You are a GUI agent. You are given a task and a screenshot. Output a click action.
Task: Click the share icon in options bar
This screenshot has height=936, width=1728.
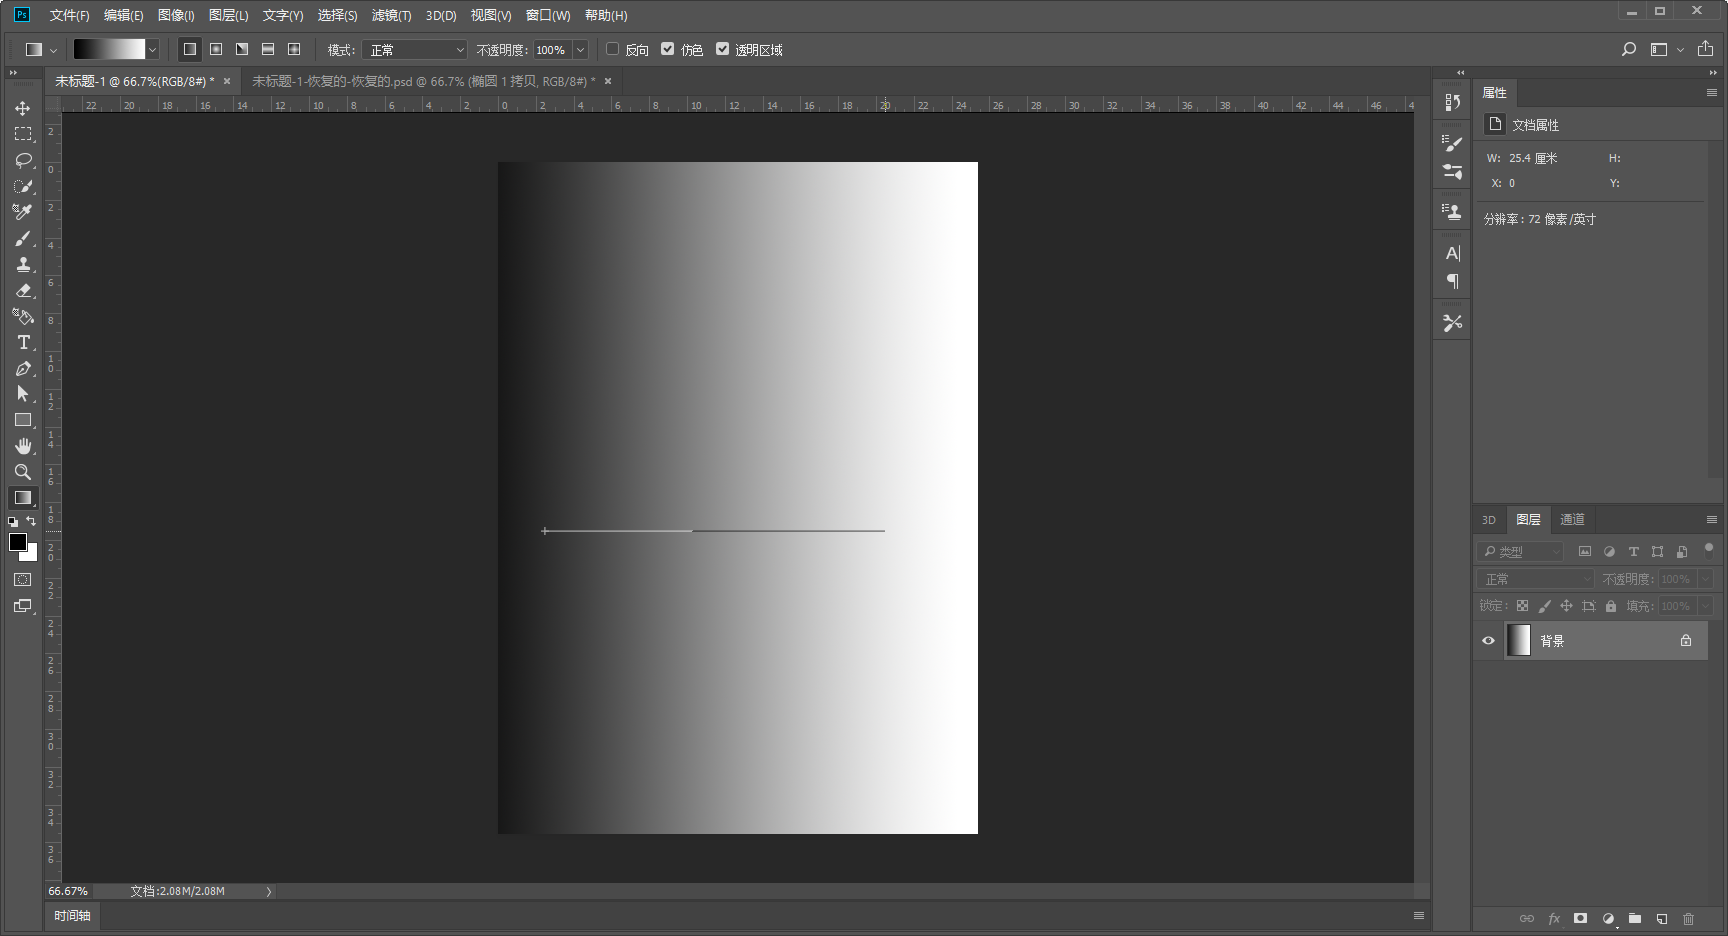1706,49
